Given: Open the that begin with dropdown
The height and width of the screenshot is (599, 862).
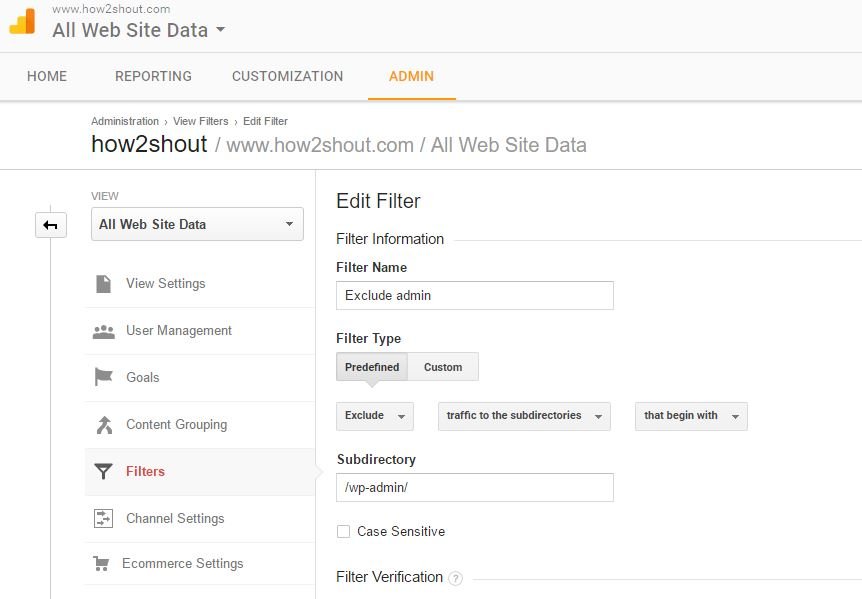Looking at the screenshot, I should click(x=690, y=416).
